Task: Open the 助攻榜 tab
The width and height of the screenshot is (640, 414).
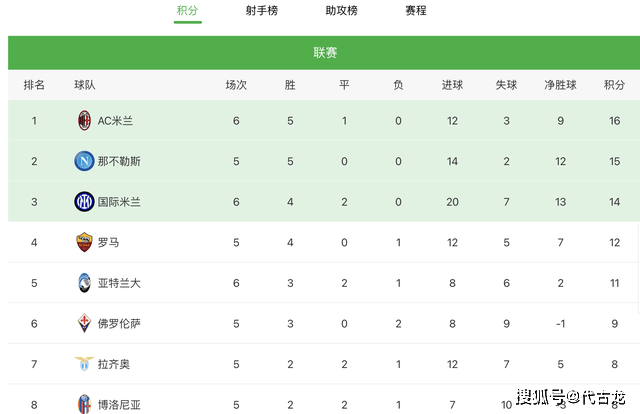Action: (x=342, y=10)
